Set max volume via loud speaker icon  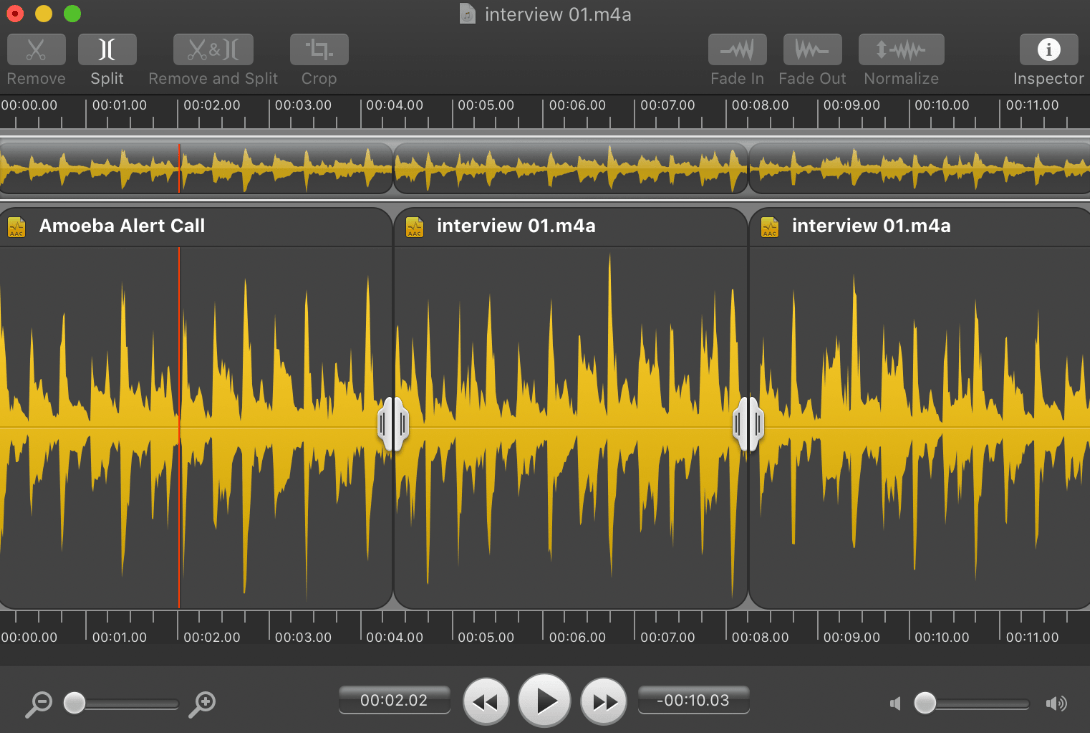point(1056,704)
